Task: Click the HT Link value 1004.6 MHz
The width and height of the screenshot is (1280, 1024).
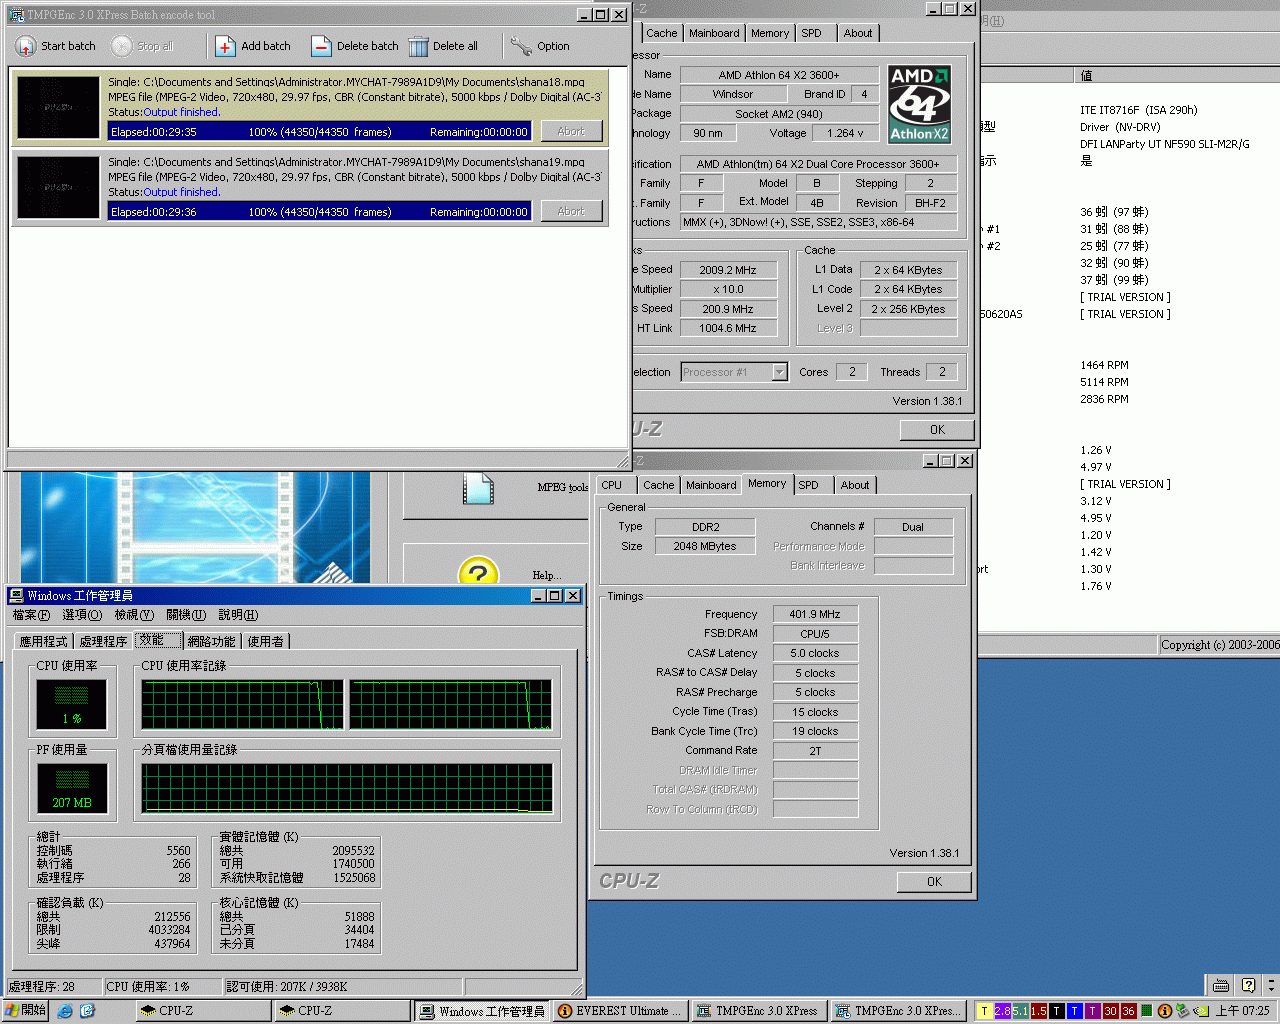Action: 728,328
